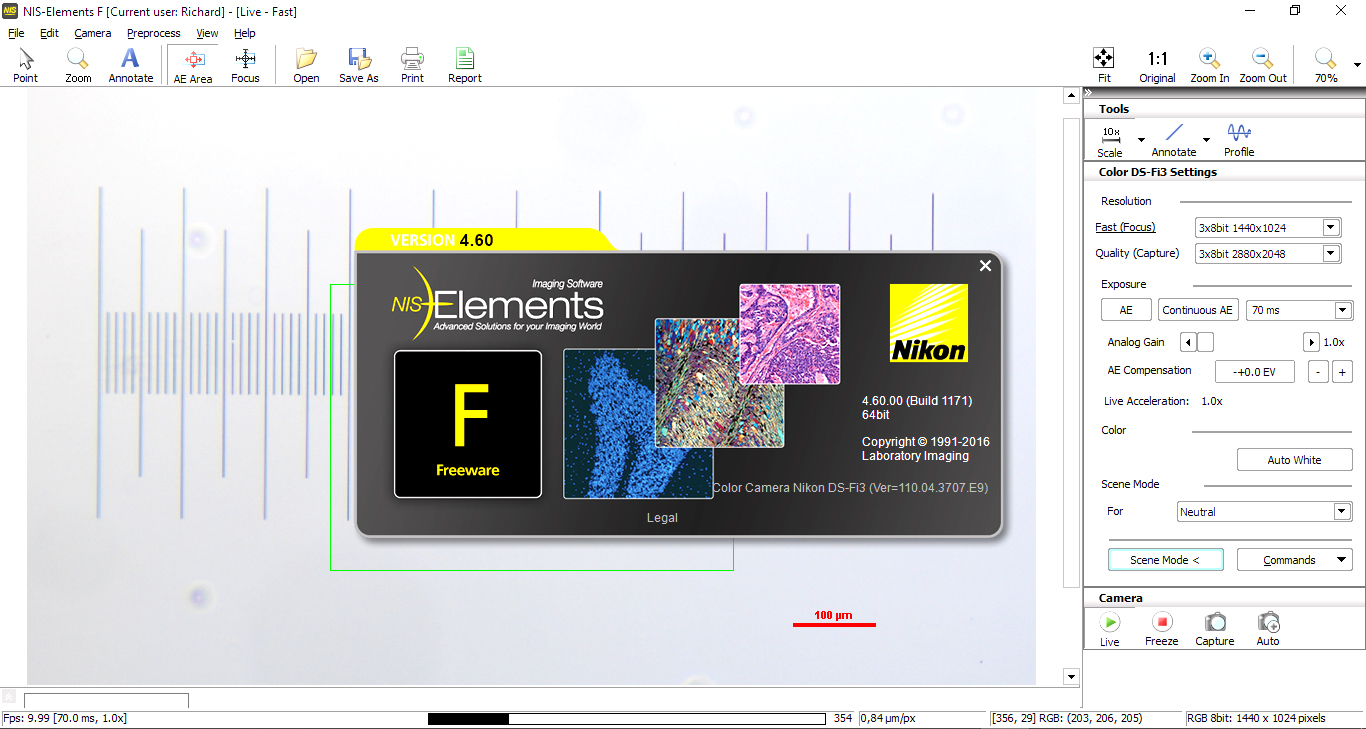
Task: Activate the Zoom tool
Action: pos(77,64)
